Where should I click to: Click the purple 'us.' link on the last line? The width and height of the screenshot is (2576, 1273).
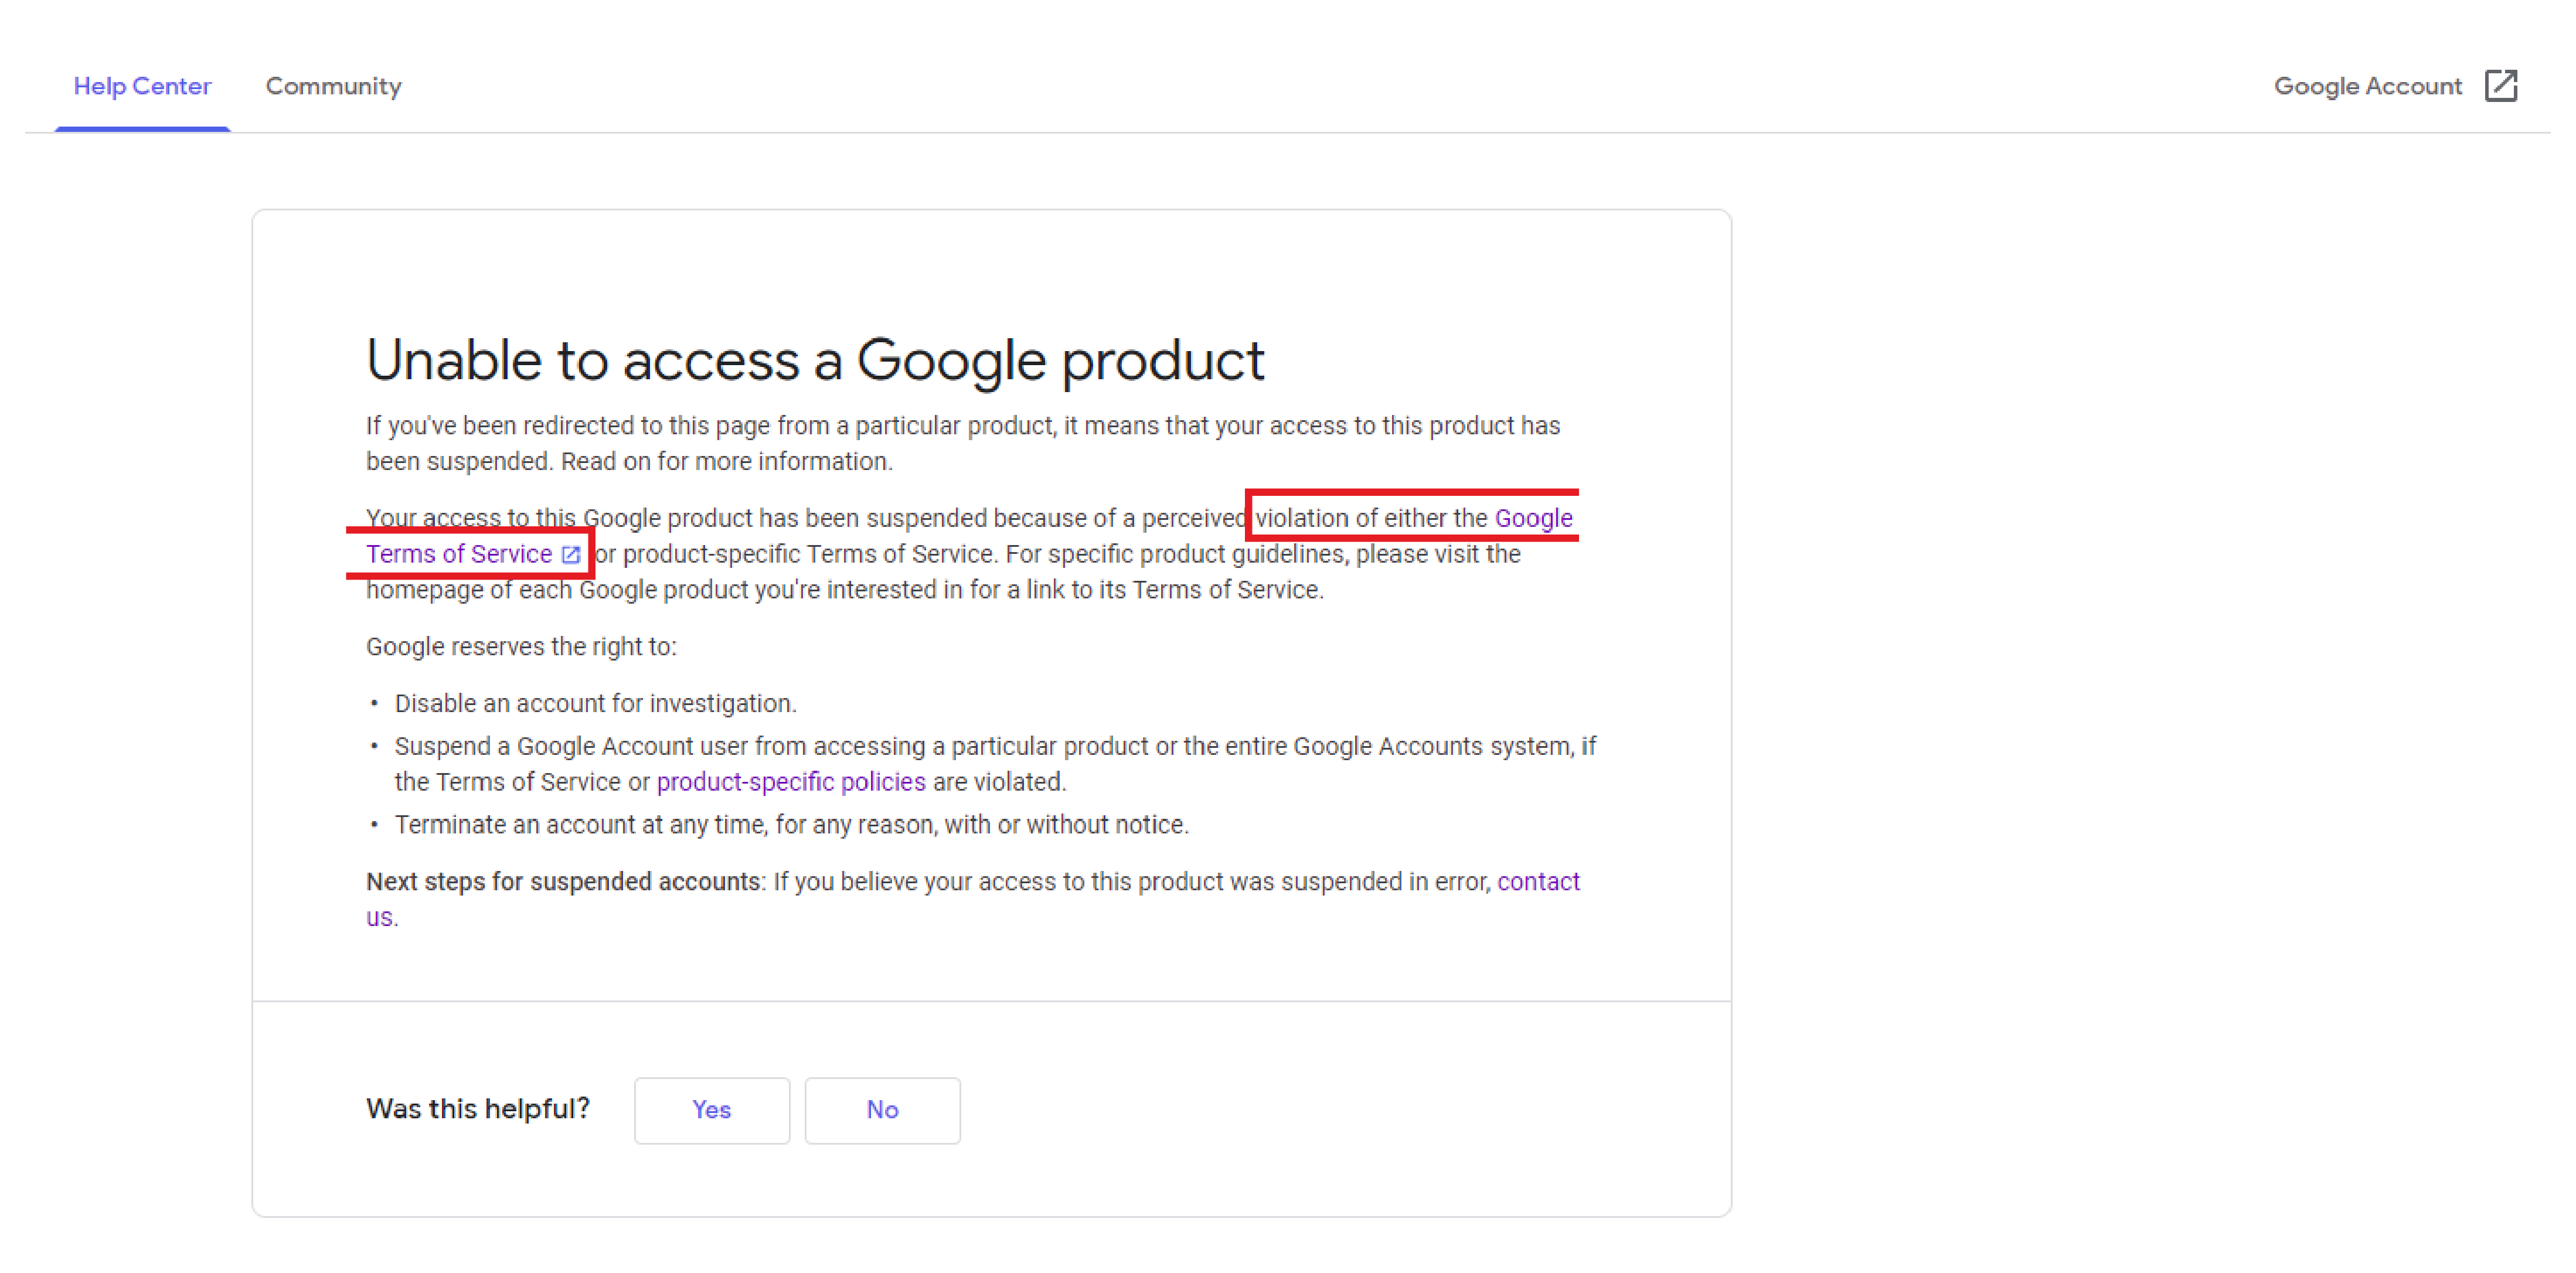pos(381,917)
